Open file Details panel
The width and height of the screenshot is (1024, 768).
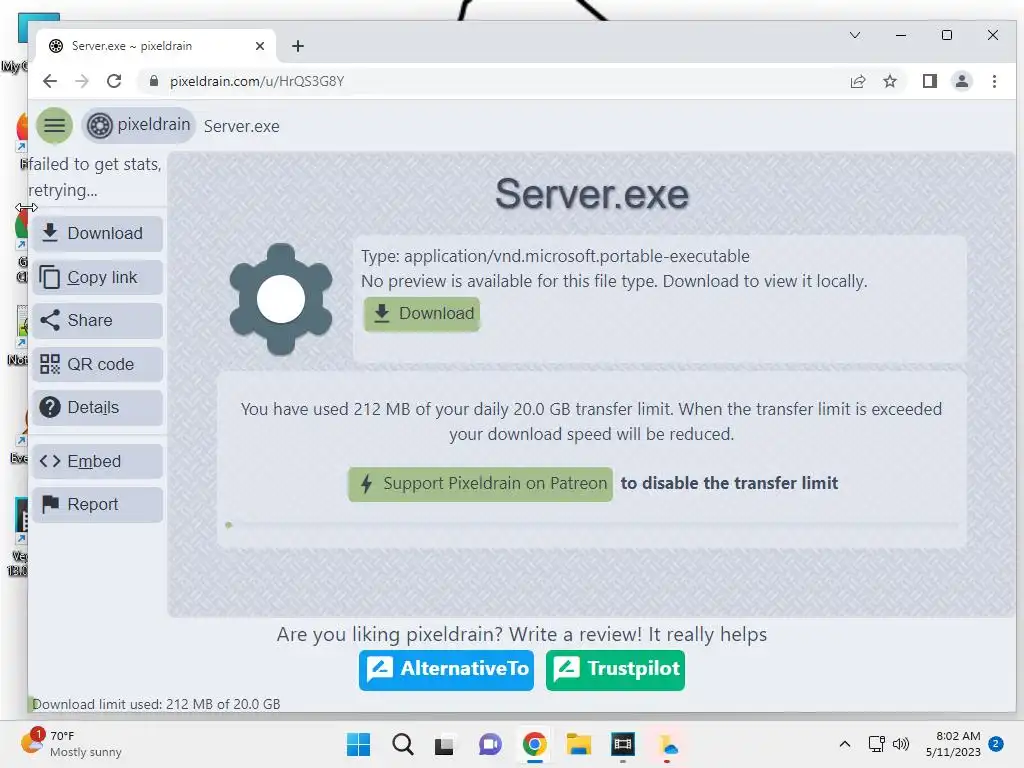pos(97,408)
